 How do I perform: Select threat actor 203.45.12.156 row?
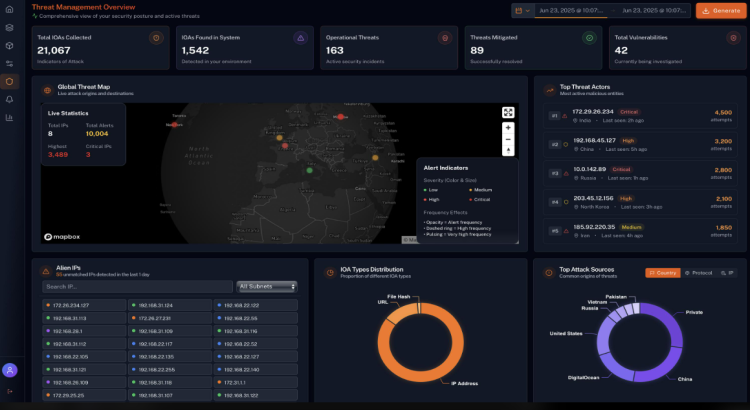pyautogui.click(x=640, y=202)
